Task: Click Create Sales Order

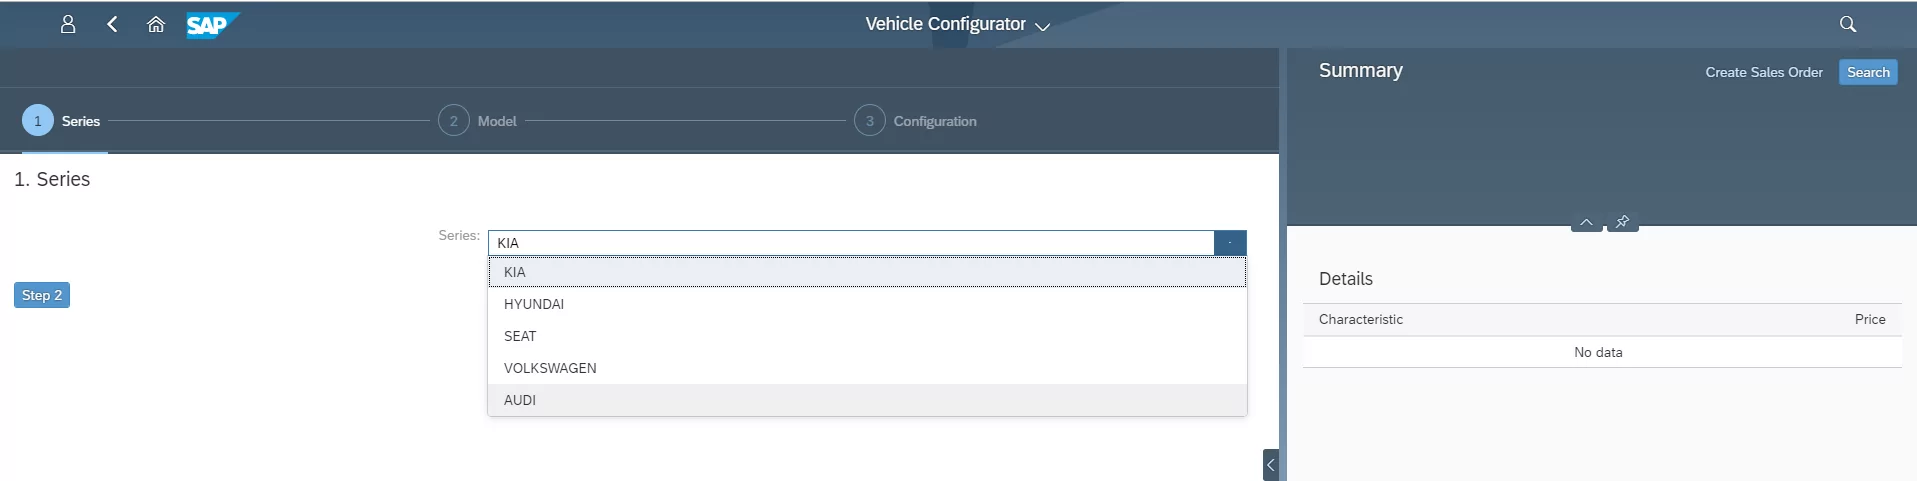Action: tap(1763, 72)
